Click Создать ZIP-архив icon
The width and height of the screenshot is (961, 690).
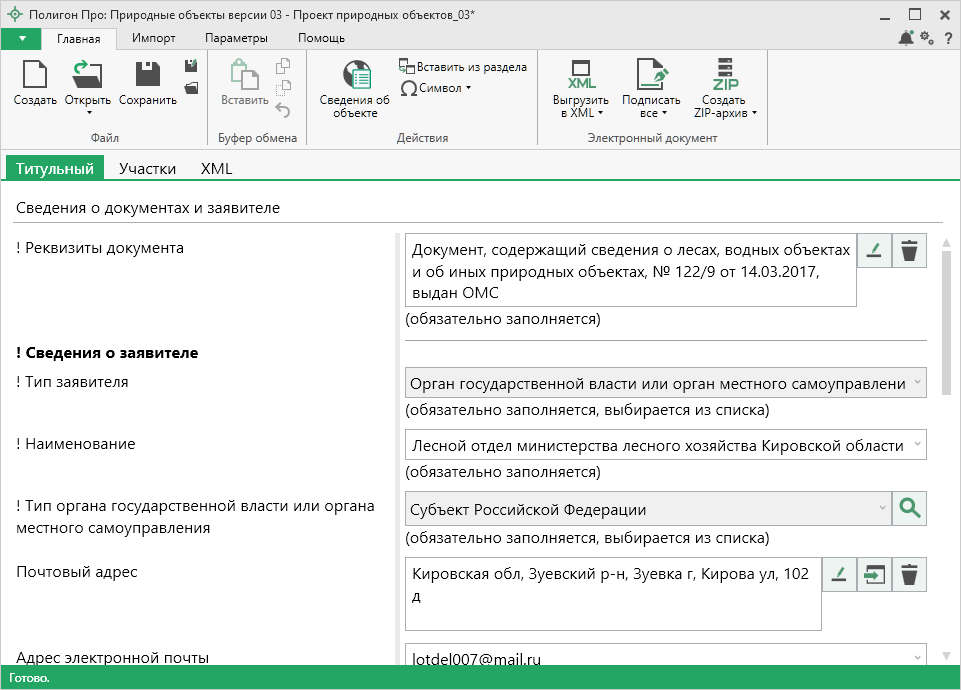pos(724,76)
